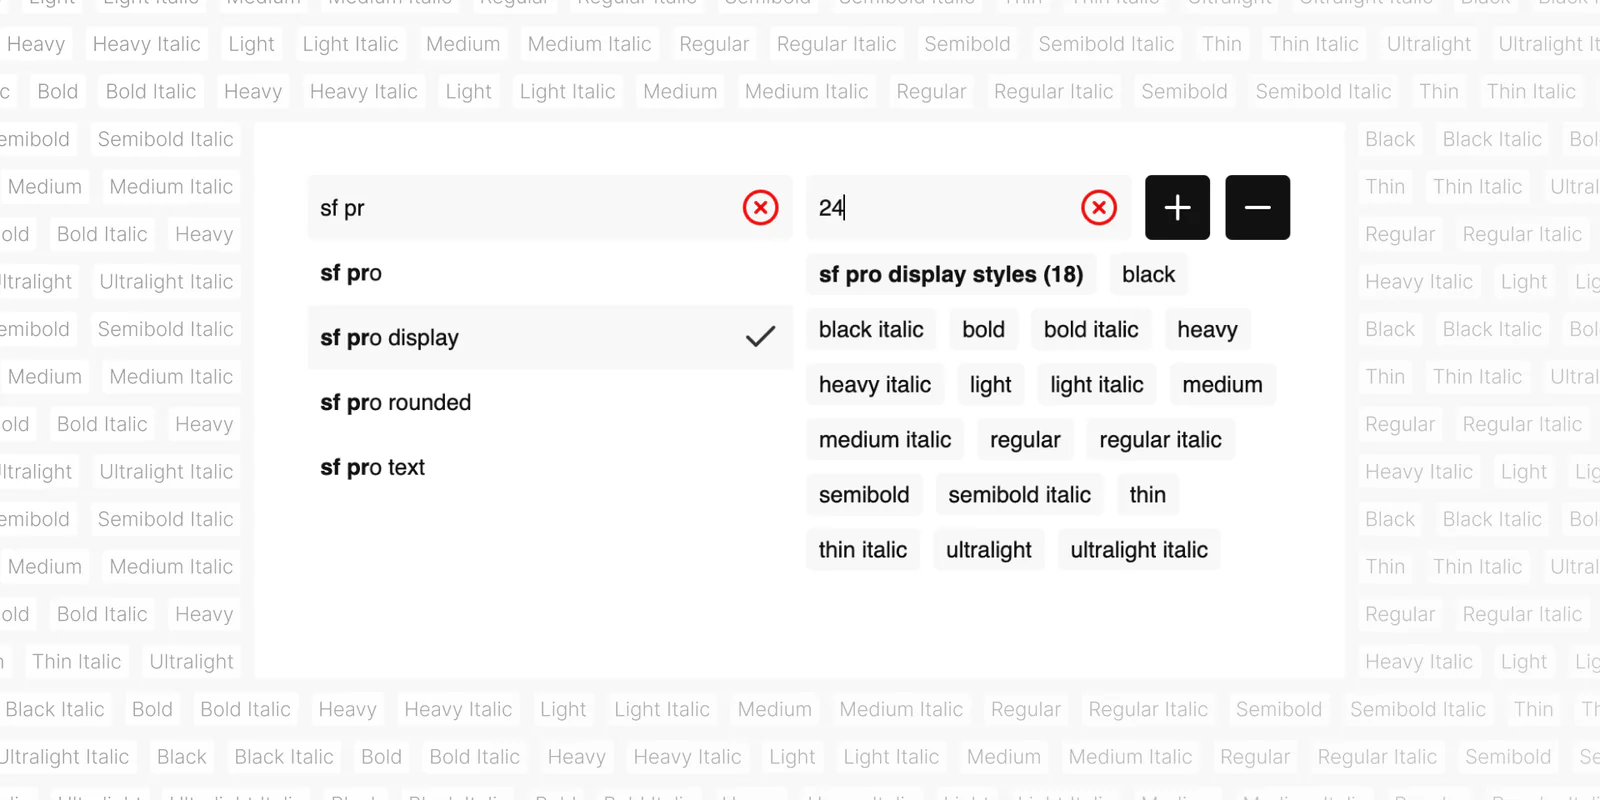Choose the bold style chip
This screenshot has height=800, width=1600.
[x=983, y=329]
